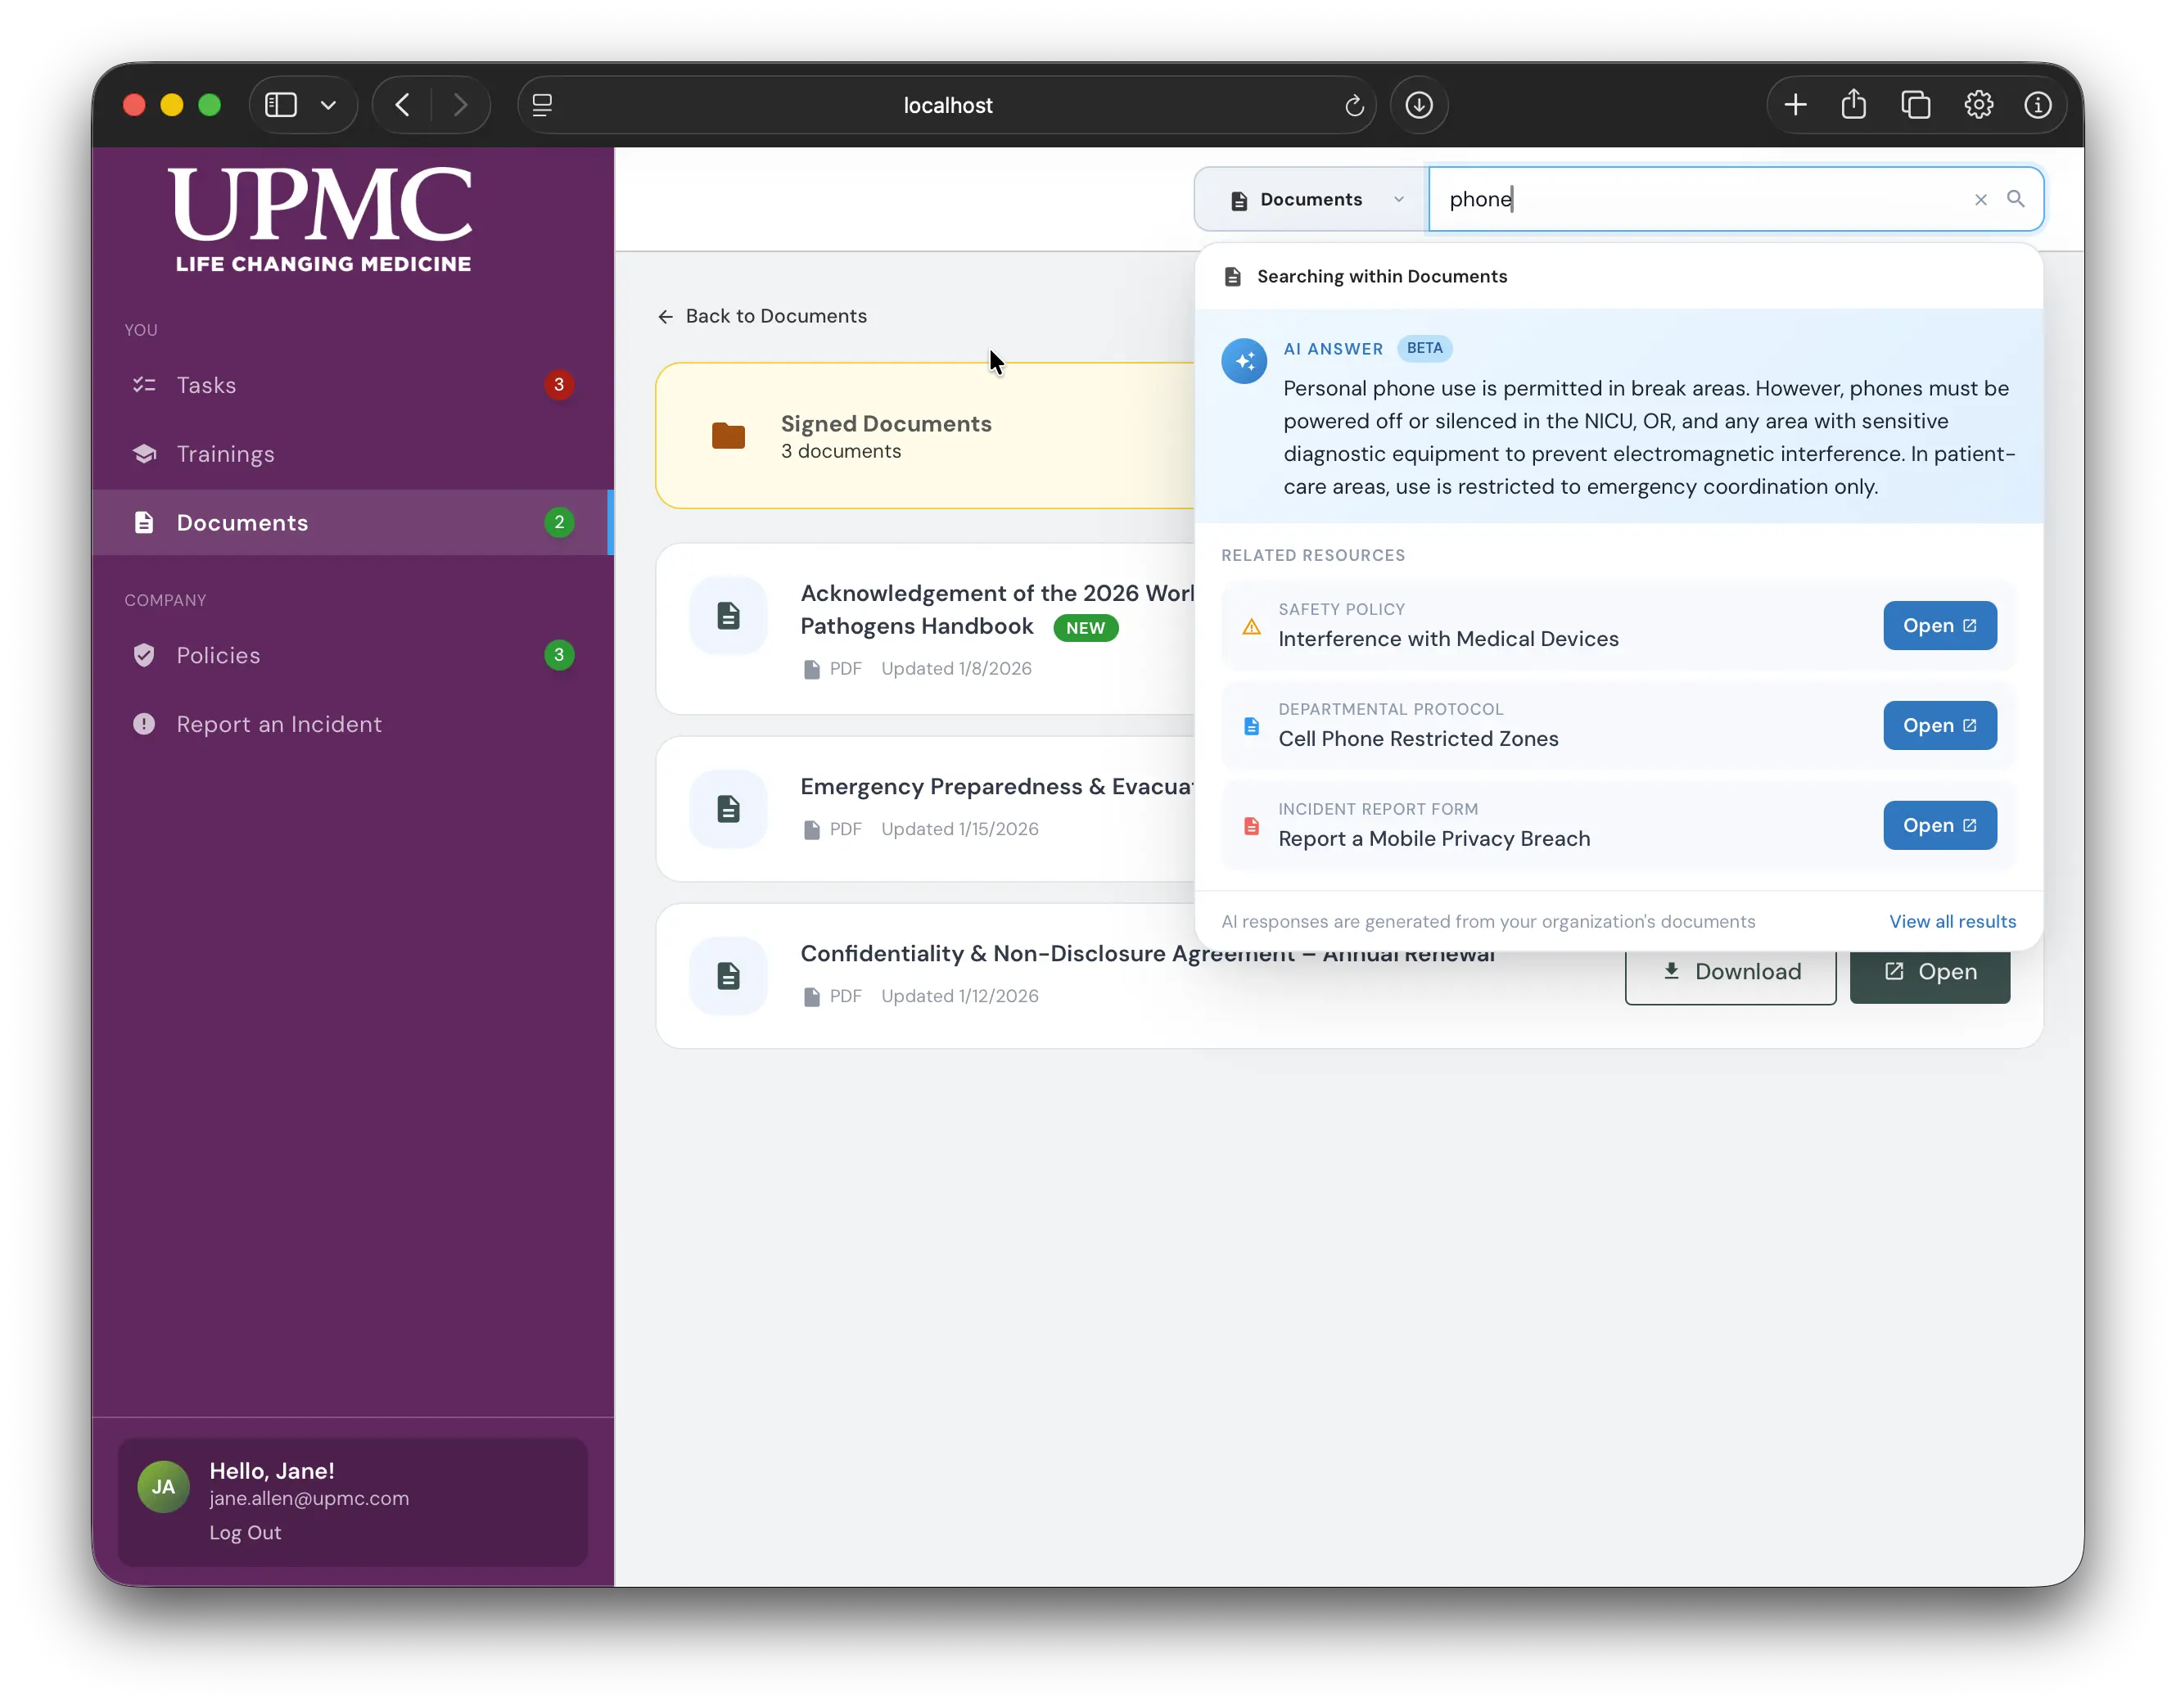Click Log Out link

[245, 1533]
